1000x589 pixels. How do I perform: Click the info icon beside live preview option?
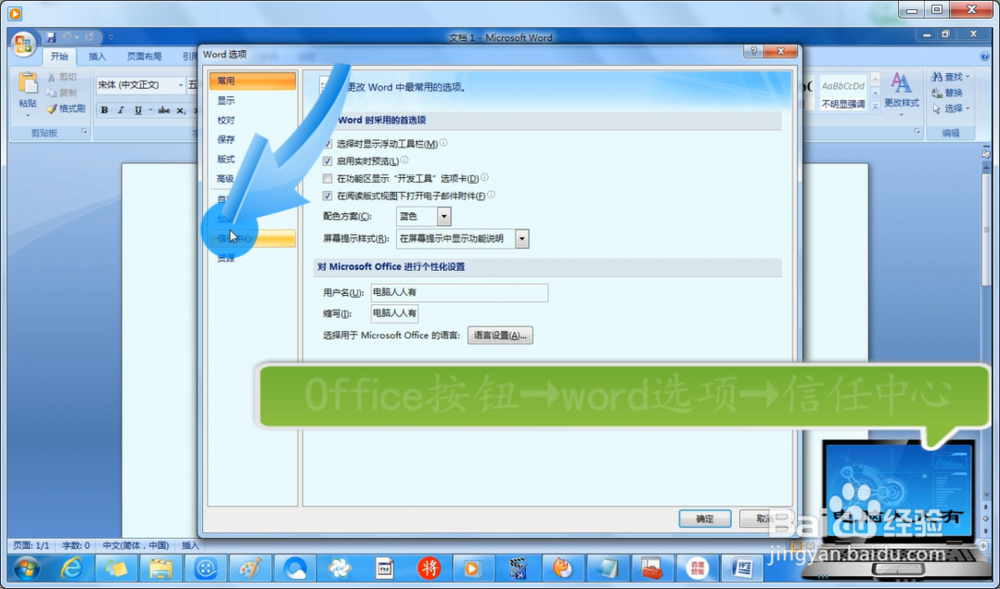point(404,160)
